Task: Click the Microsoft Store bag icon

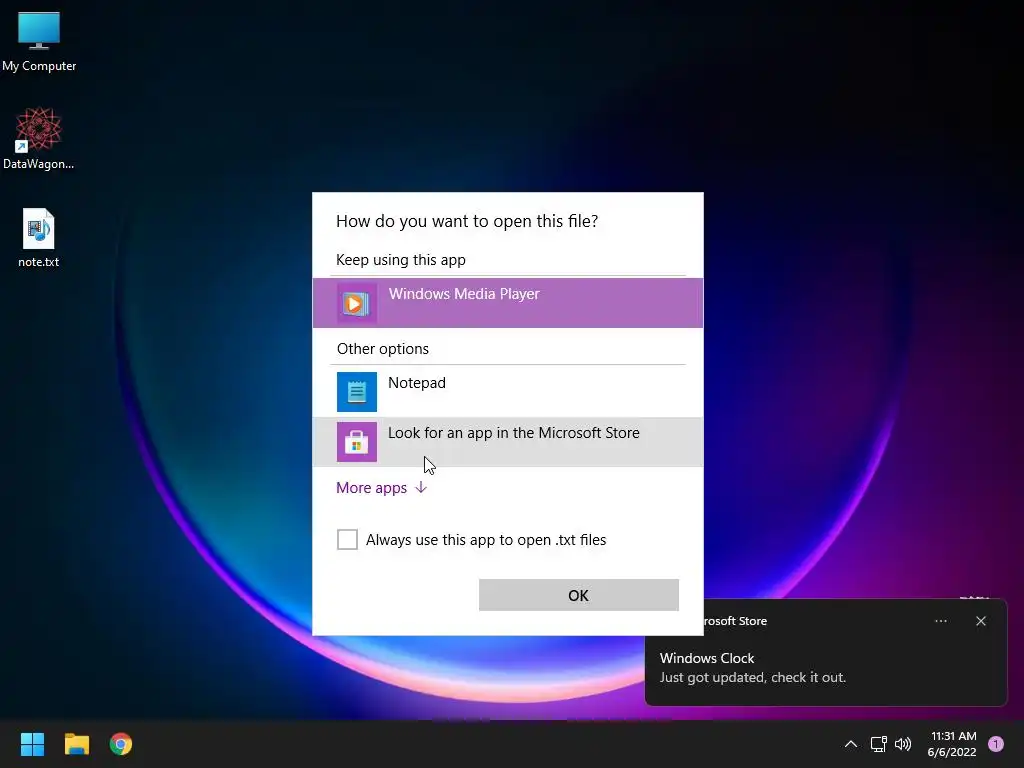Action: pos(357,441)
